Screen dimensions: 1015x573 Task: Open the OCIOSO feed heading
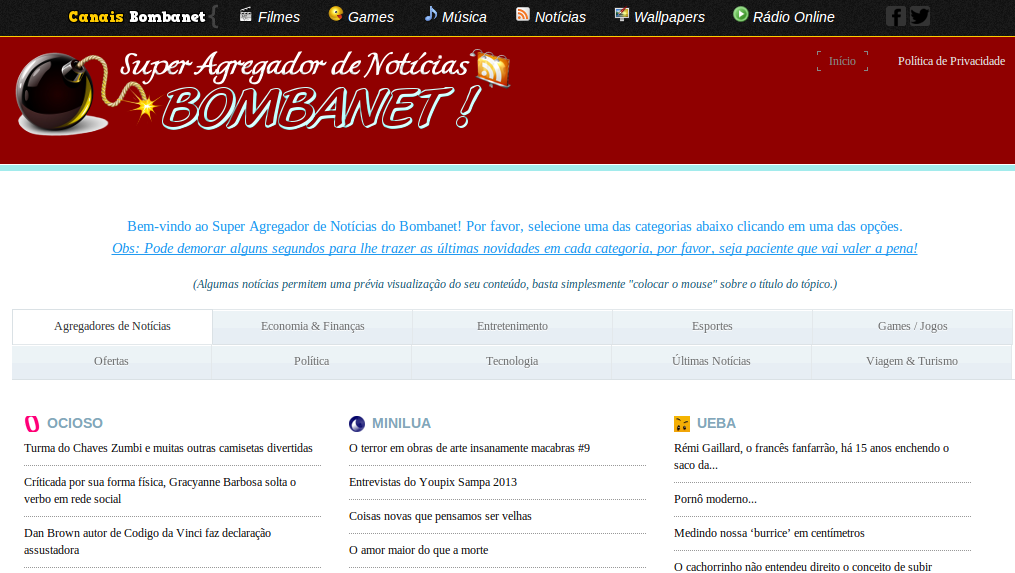coord(74,423)
